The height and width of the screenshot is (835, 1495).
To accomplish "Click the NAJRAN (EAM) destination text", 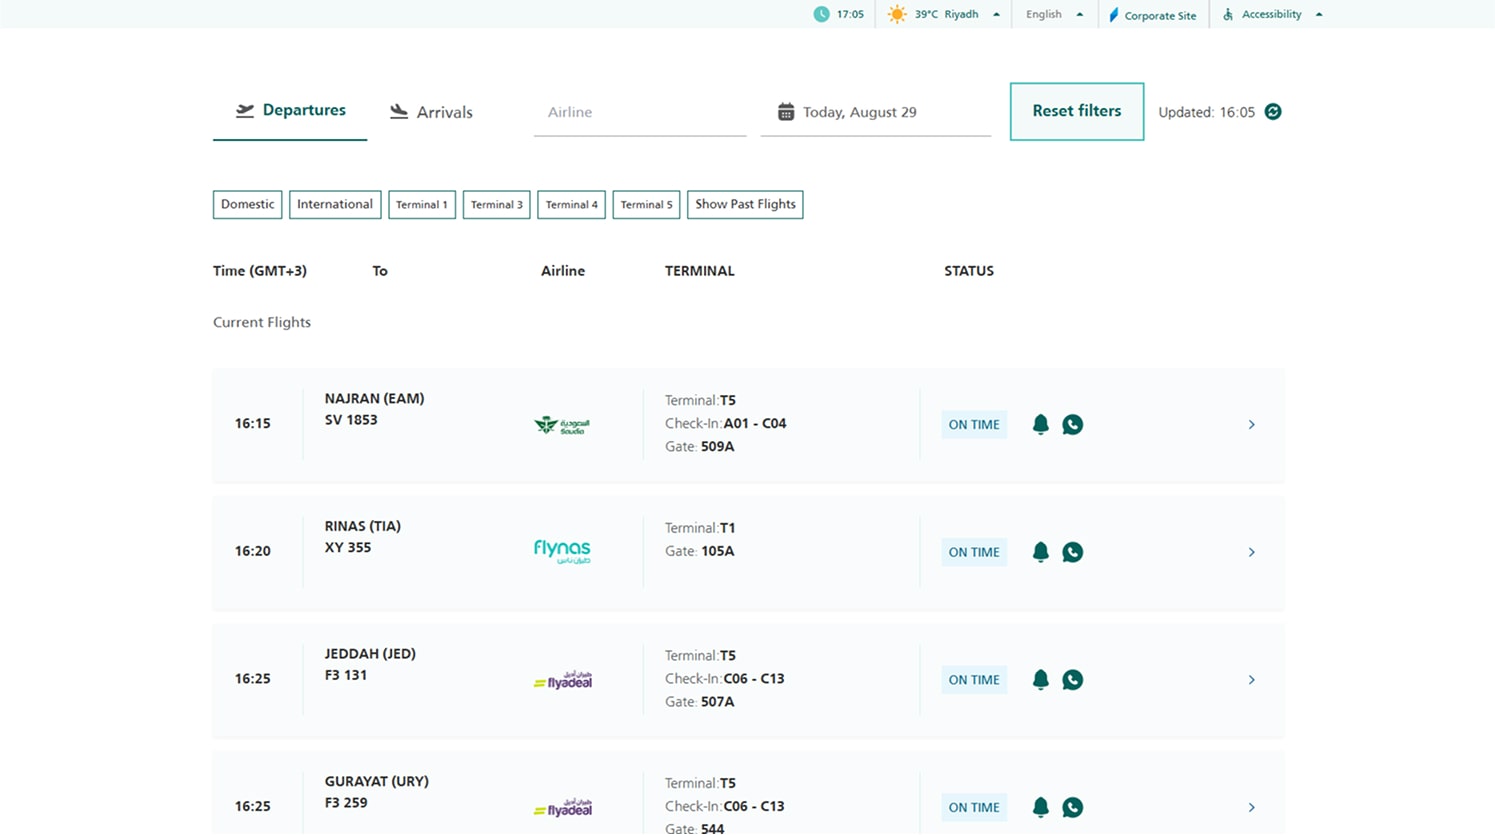I will click(374, 398).
